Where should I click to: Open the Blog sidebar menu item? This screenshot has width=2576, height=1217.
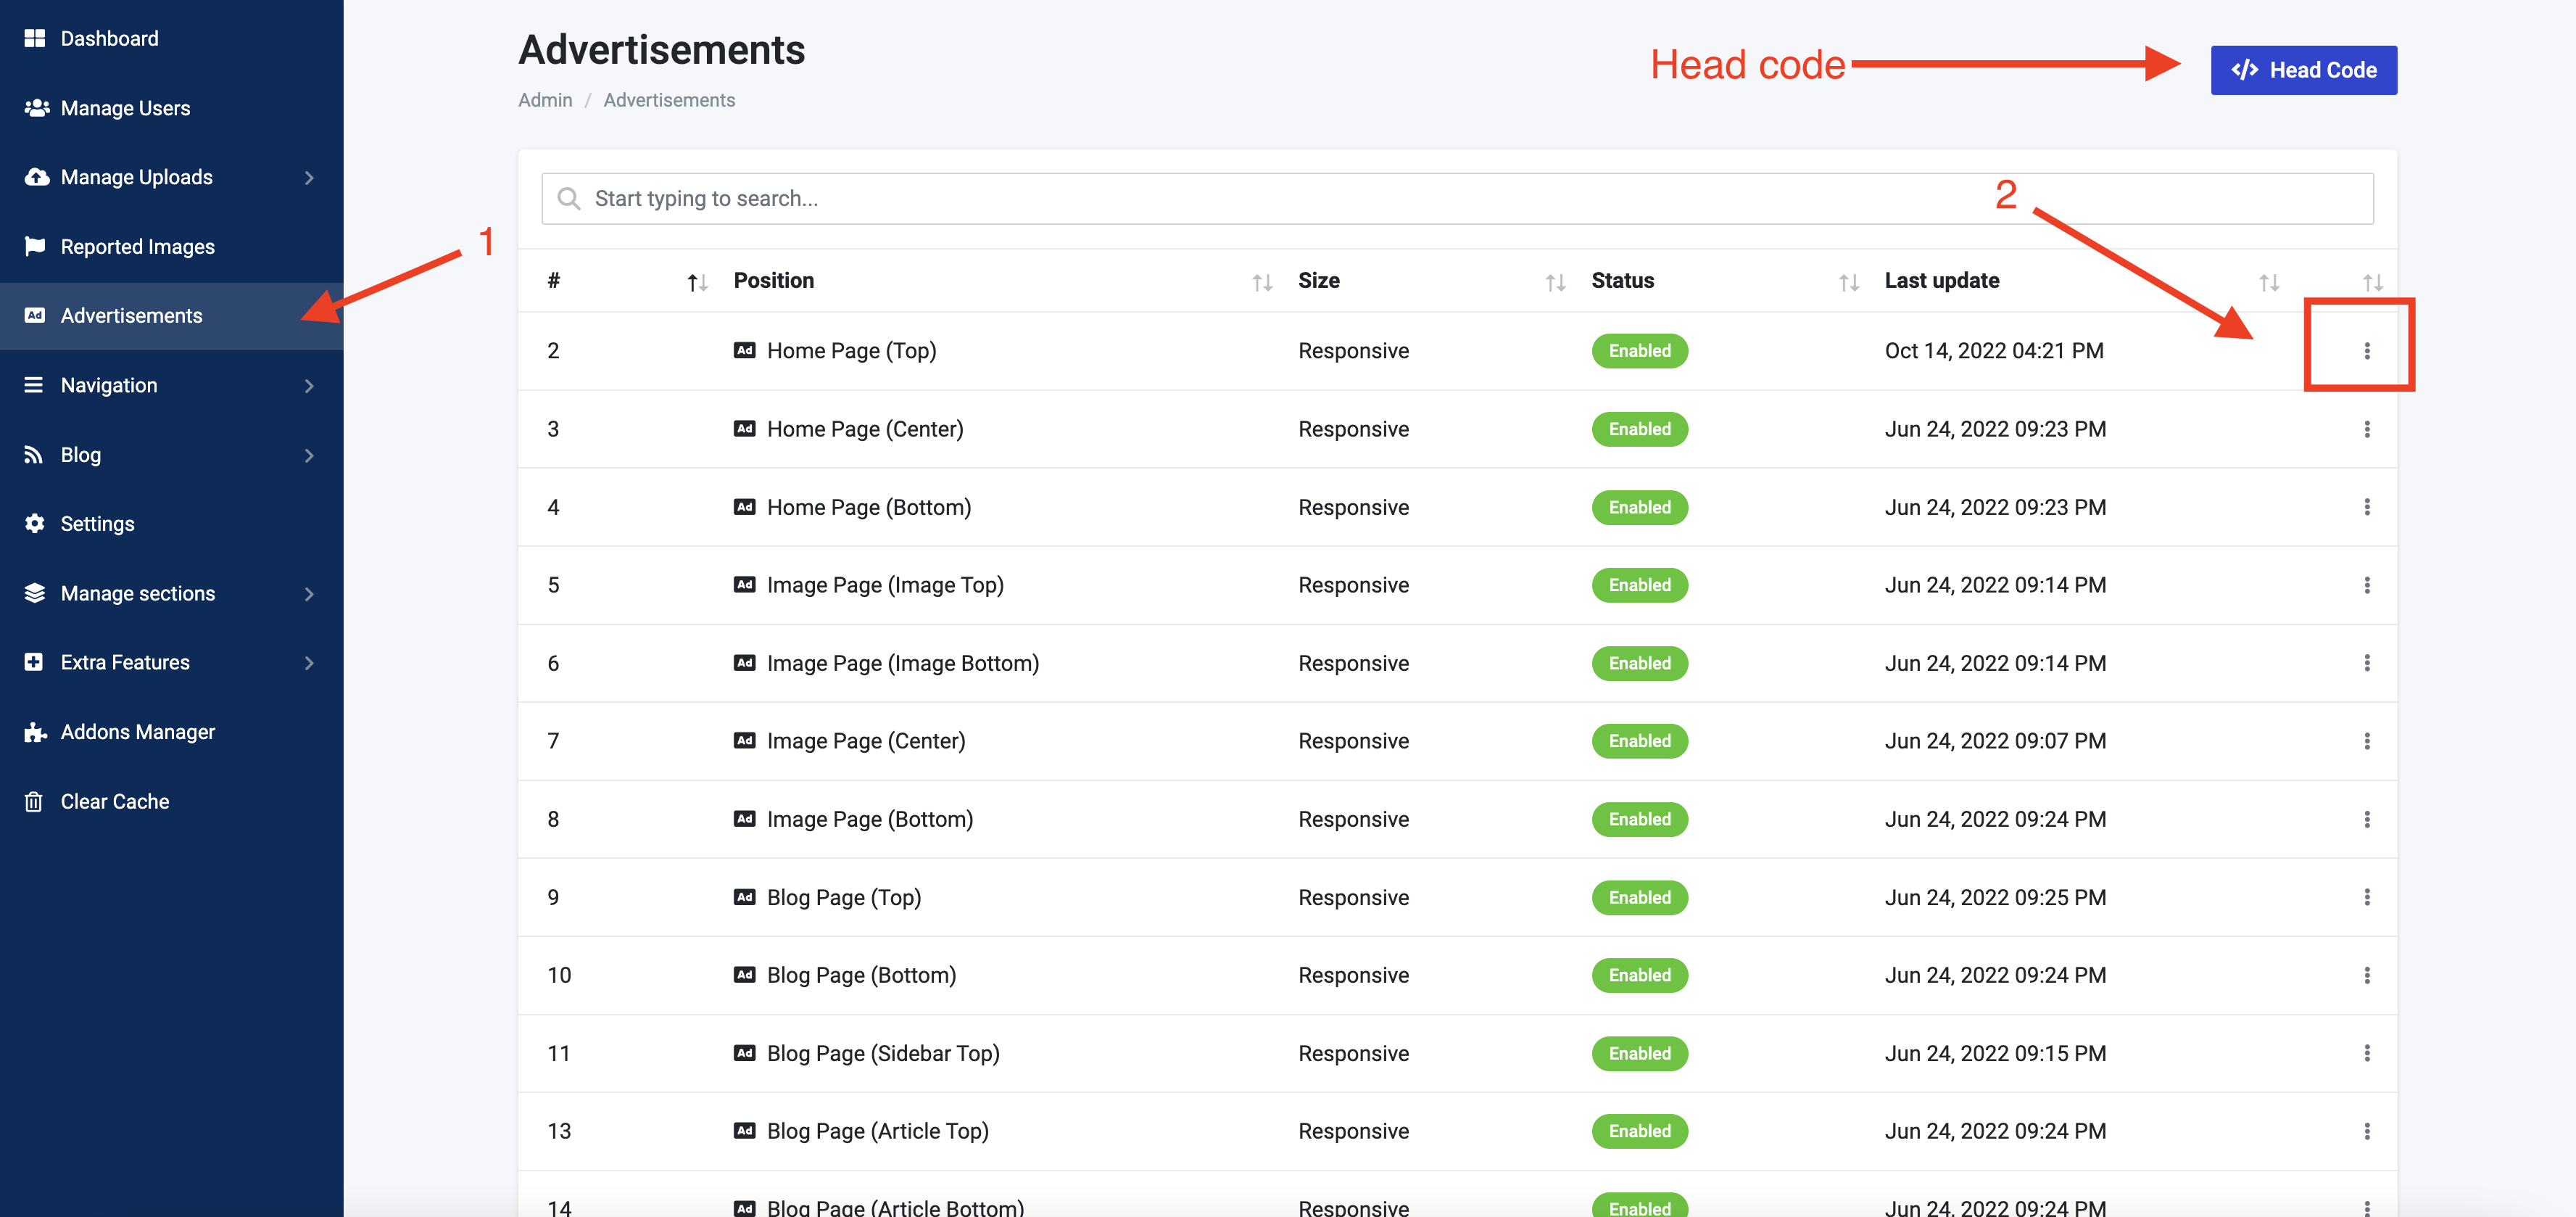click(81, 455)
